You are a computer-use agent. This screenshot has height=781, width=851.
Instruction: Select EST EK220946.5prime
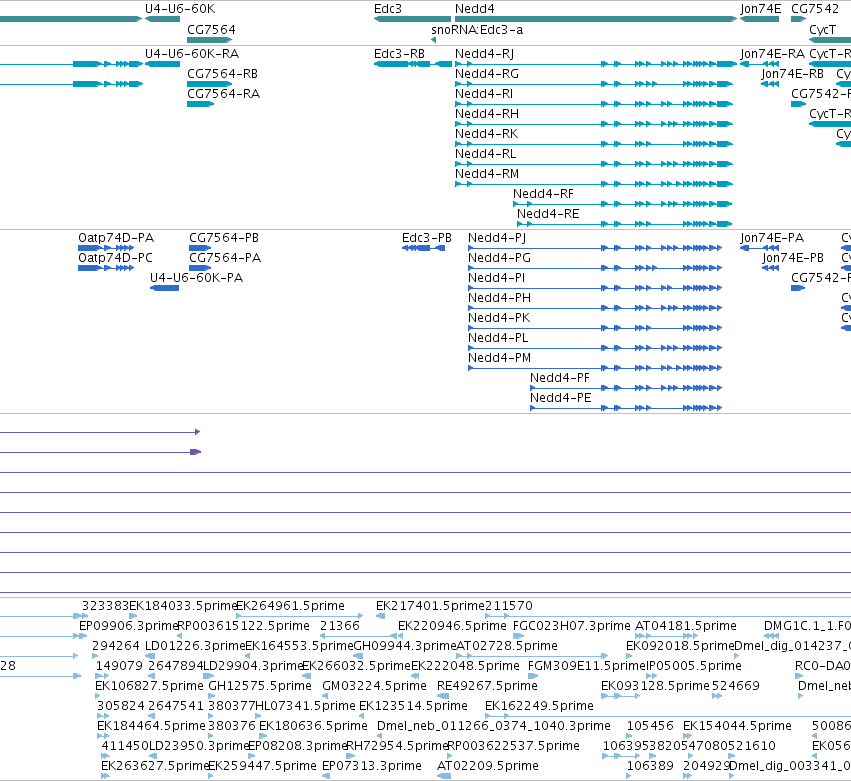(x=400, y=636)
